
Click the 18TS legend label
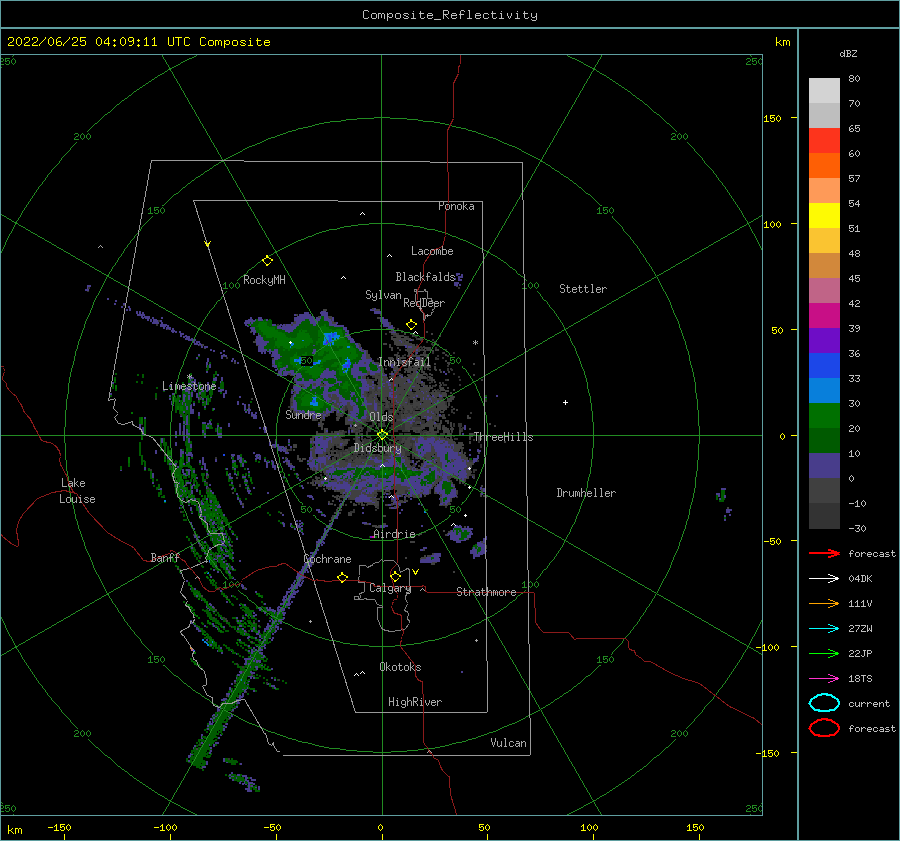click(860, 679)
